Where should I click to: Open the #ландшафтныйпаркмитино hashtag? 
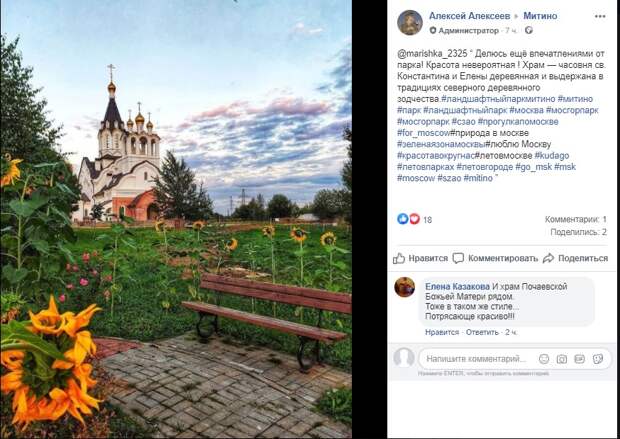click(497, 98)
